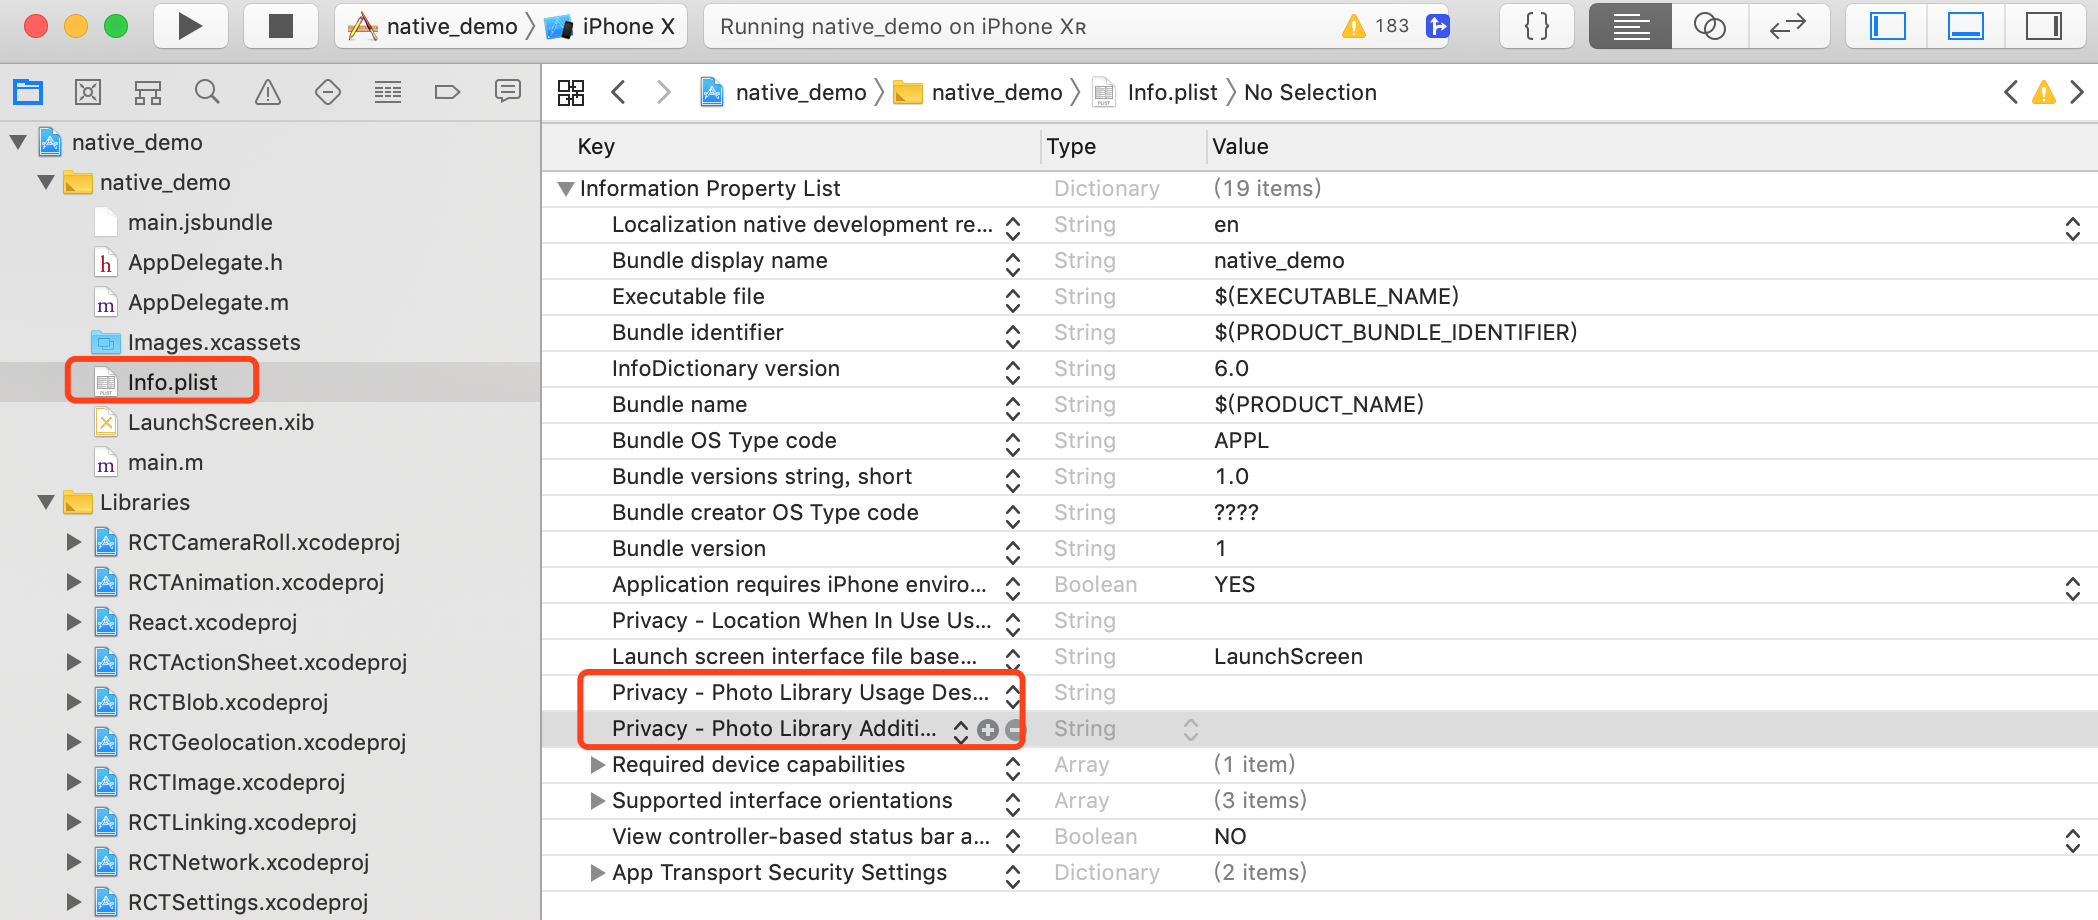Screen dimensions: 2098x920
Task: Show the Test navigator diamond icon
Action: (x=328, y=92)
